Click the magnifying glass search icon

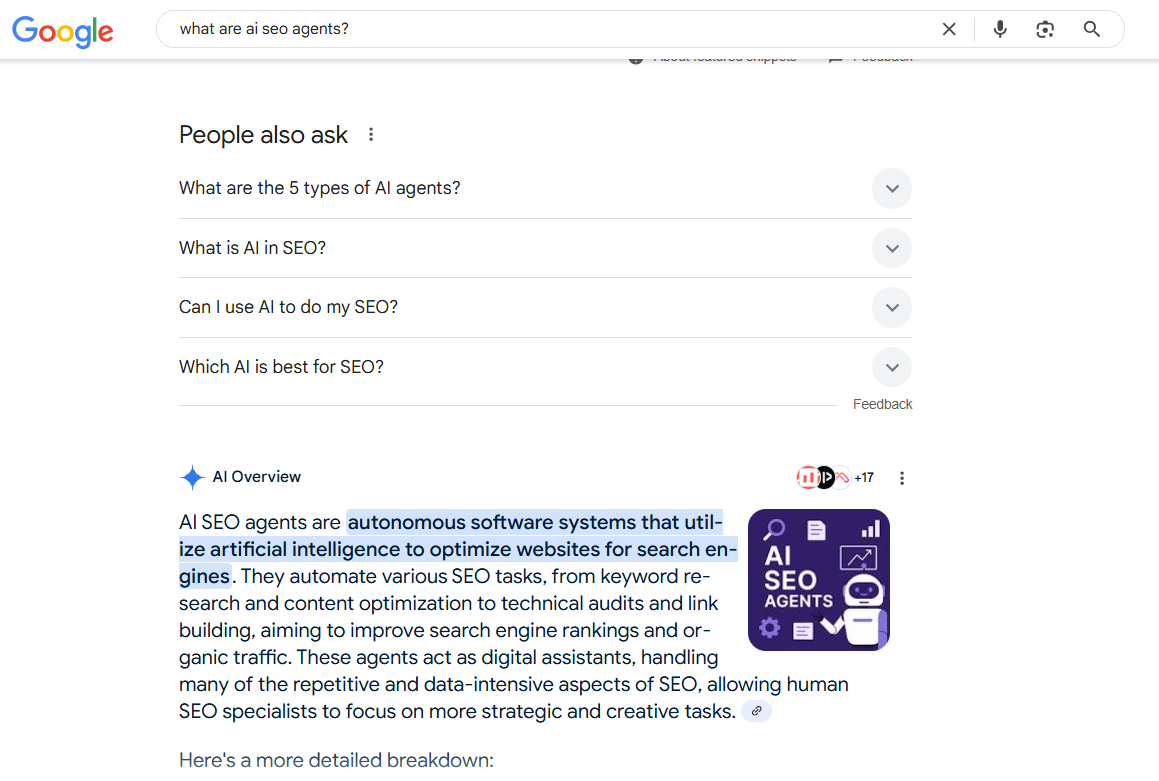tap(1091, 29)
